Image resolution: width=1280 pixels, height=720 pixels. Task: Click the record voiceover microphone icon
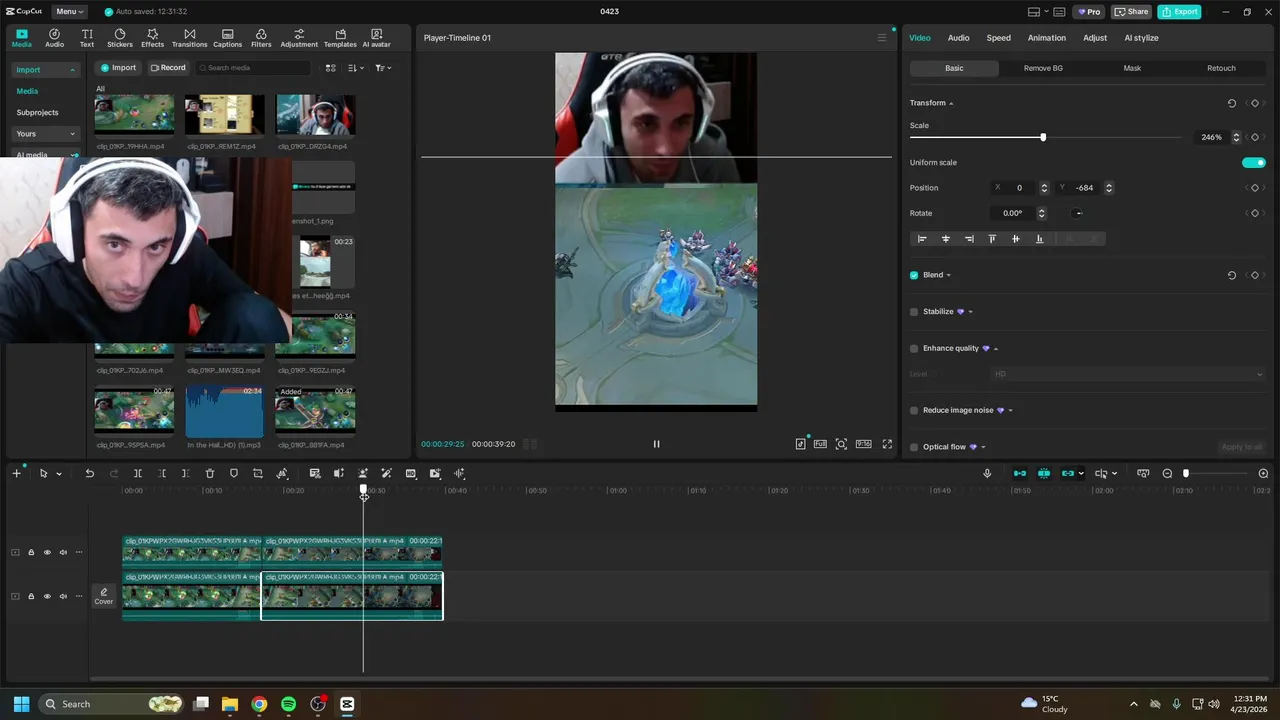click(987, 473)
